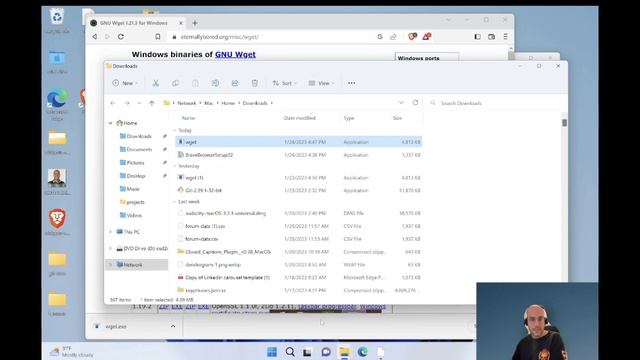This screenshot has height=360, width=640.
Task: Click the Home breadcrumb segment
Action: pyautogui.click(x=228, y=103)
